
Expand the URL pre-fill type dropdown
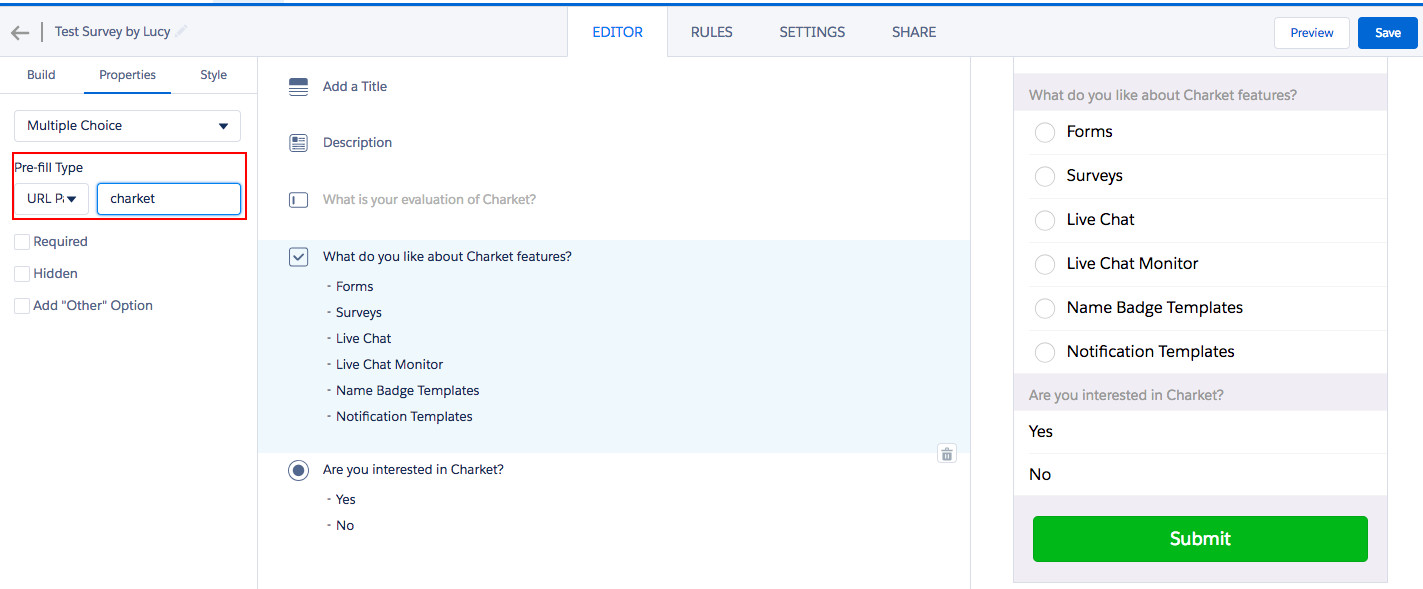52,199
